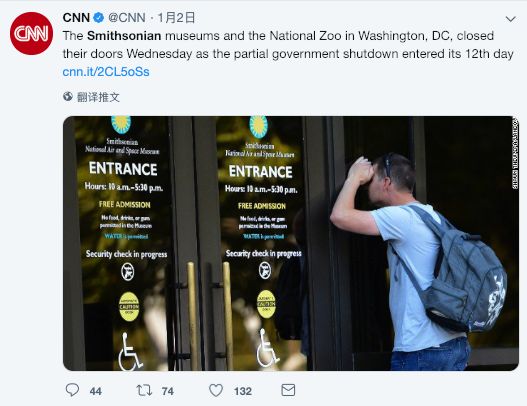527x406 pixels.
Task: Open the CNN display name profile
Action: click(x=76, y=17)
